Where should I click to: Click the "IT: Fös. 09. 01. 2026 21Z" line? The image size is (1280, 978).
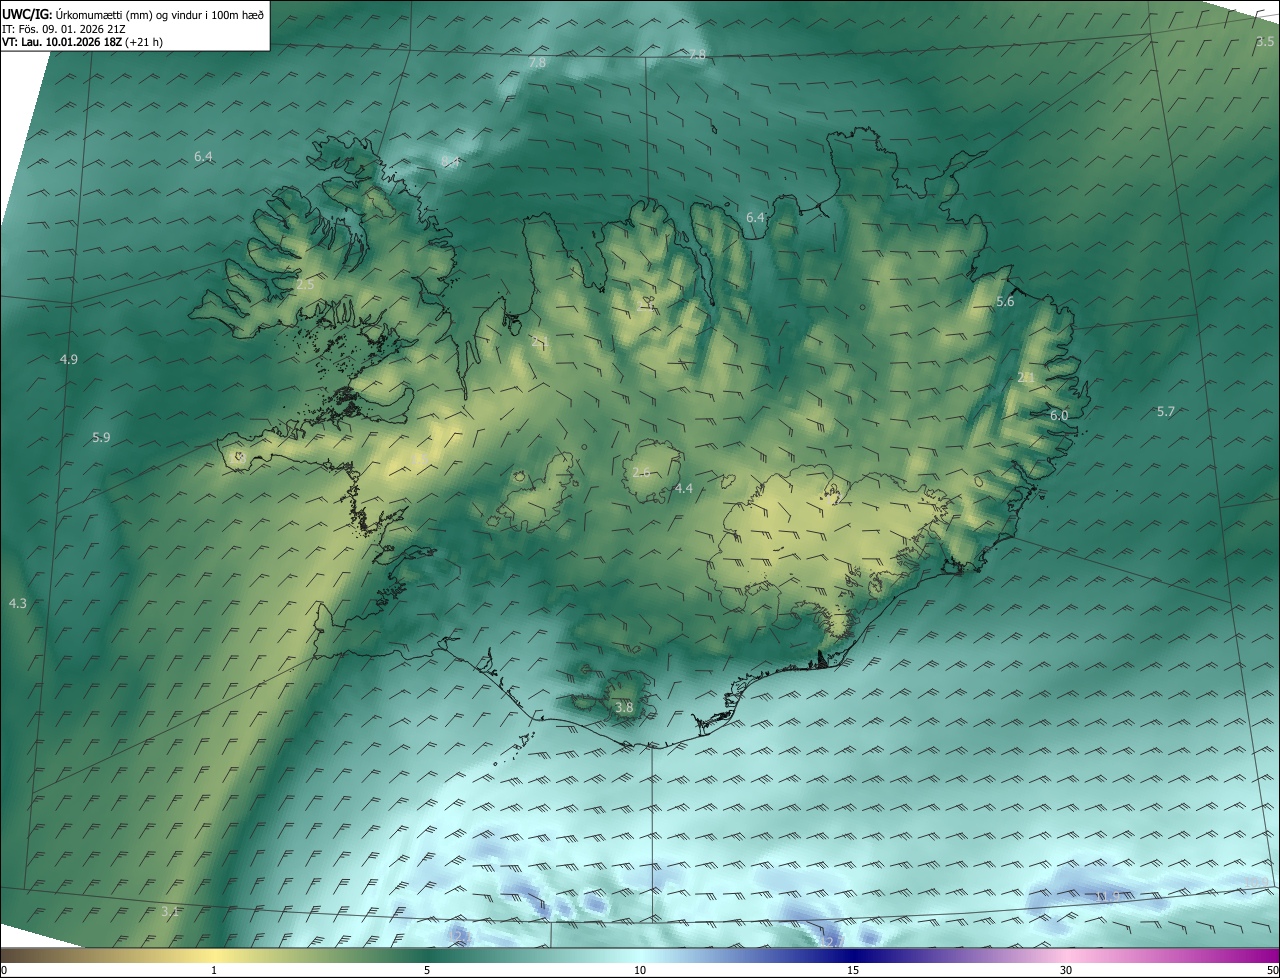(x=63, y=29)
